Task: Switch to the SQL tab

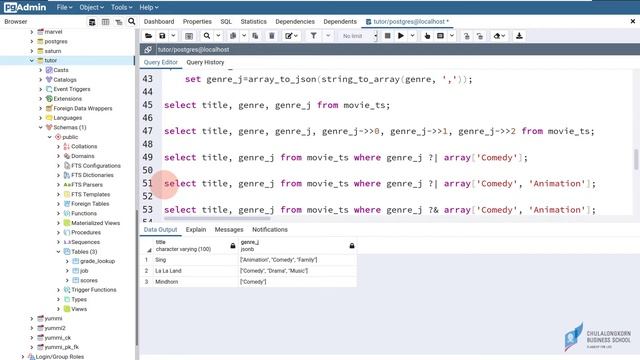Action: [226, 22]
